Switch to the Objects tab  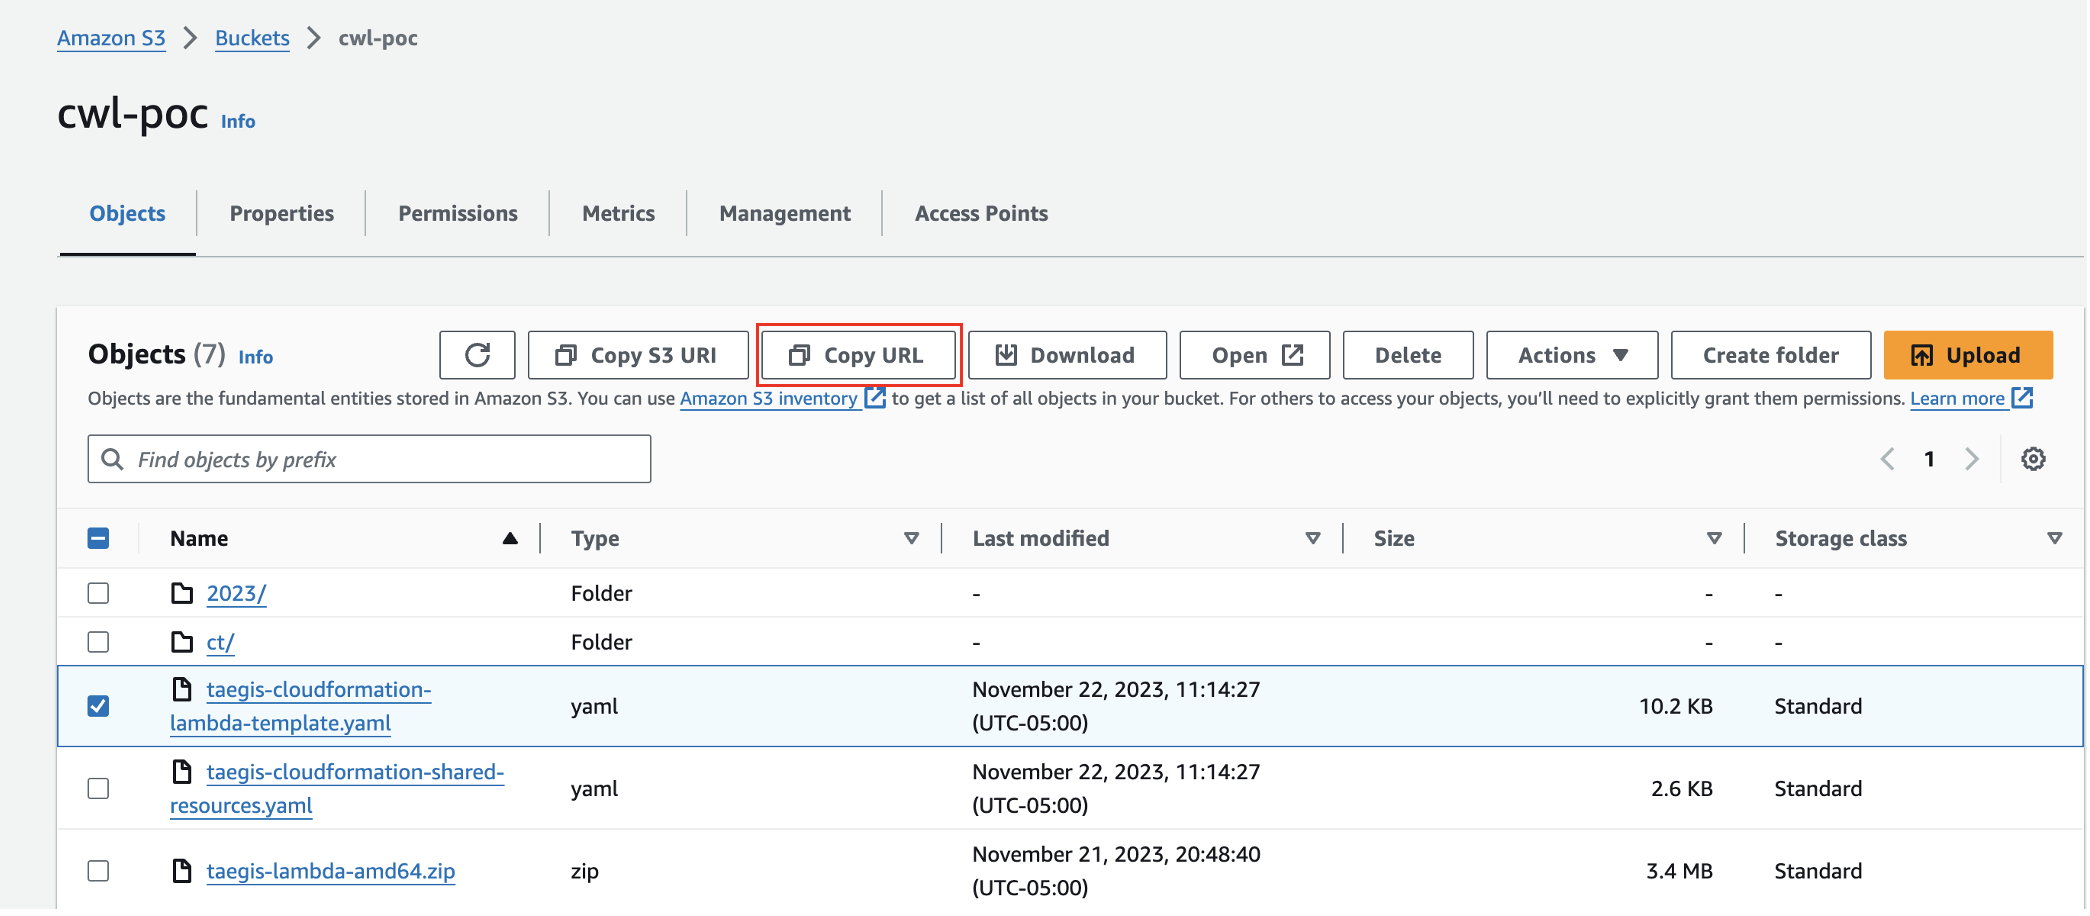(x=127, y=213)
